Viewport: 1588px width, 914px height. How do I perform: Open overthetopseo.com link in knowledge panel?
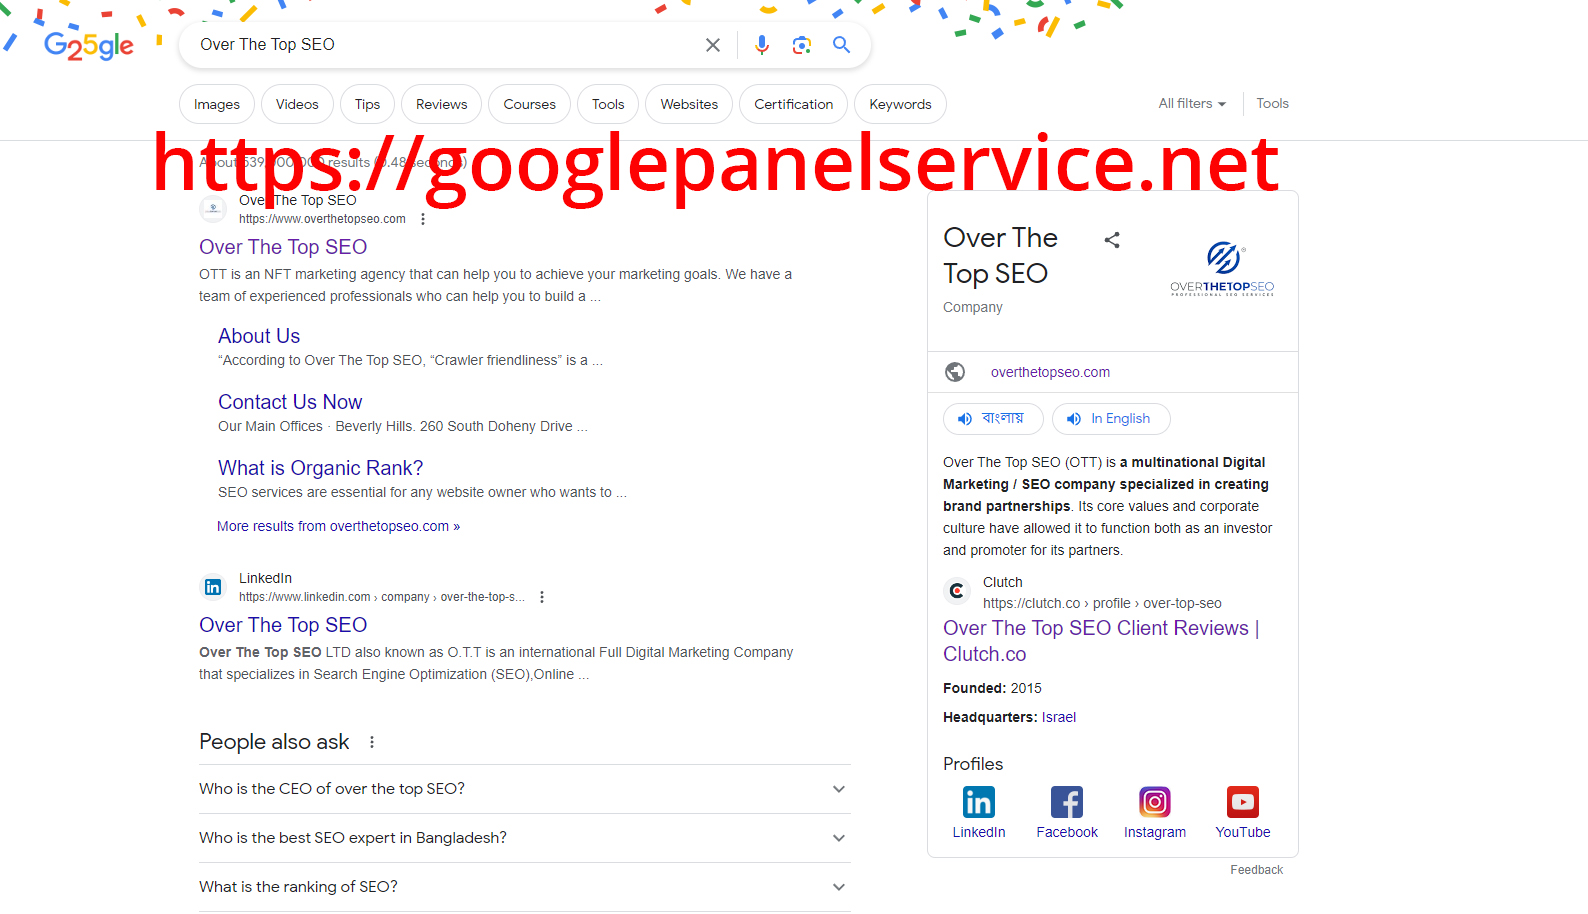click(1050, 372)
